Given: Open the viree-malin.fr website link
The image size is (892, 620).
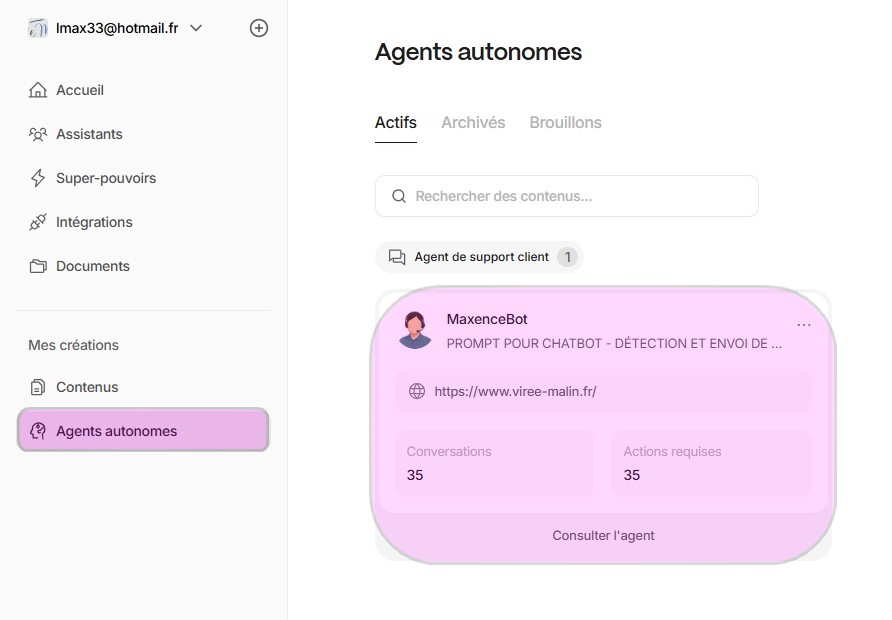Looking at the screenshot, I should pos(515,391).
